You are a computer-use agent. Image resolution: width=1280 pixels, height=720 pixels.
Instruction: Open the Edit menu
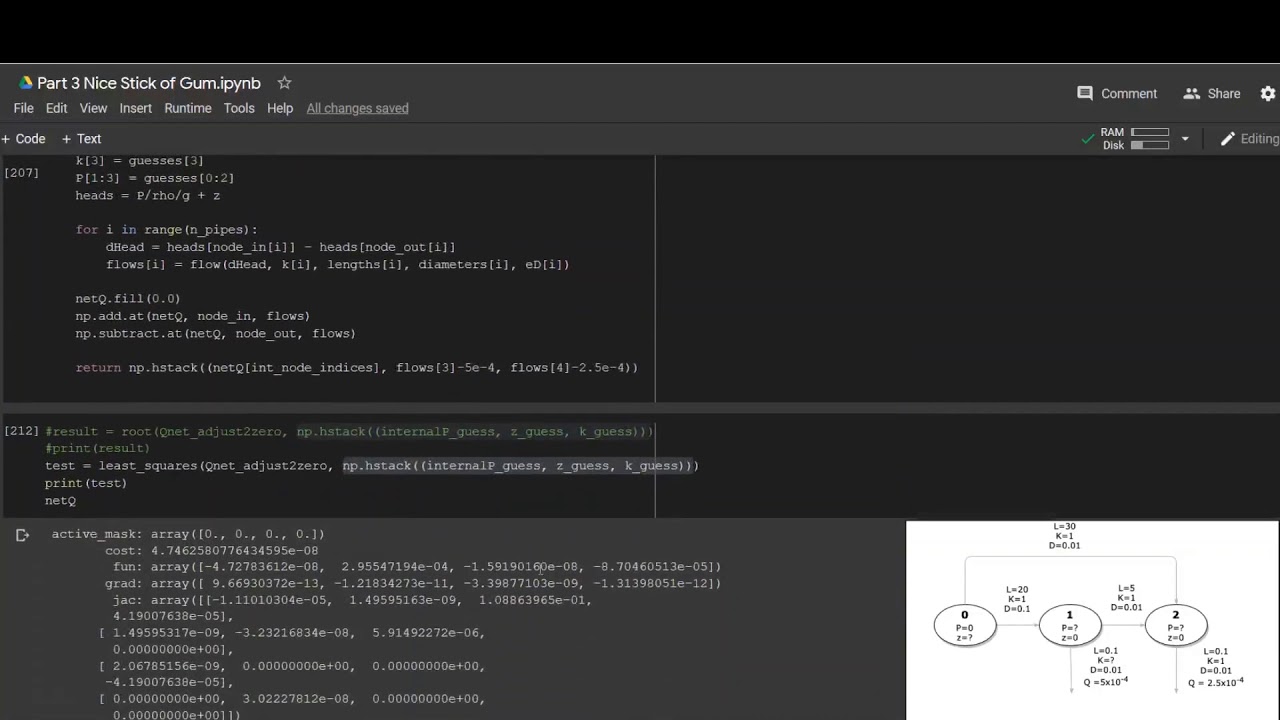[x=57, y=108]
